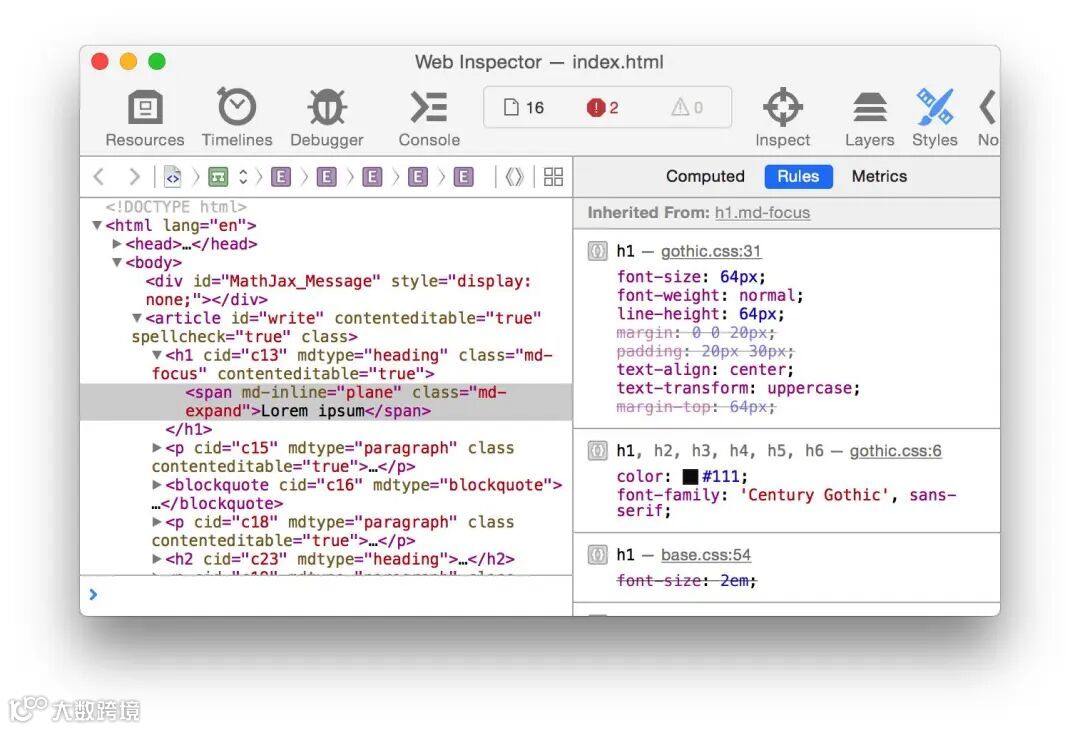
Task: Show the 2 errors indicator
Action: (603, 107)
